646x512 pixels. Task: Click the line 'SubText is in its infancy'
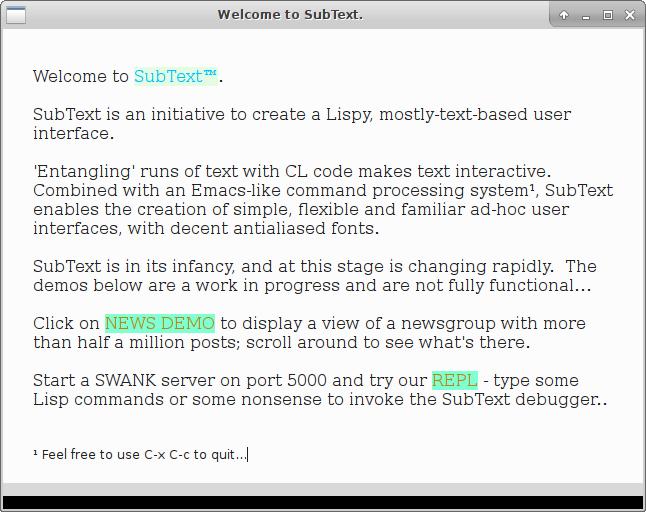[315, 267]
